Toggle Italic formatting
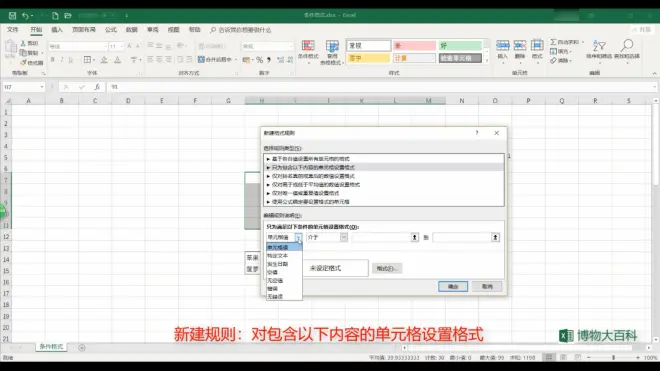 click(61, 60)
